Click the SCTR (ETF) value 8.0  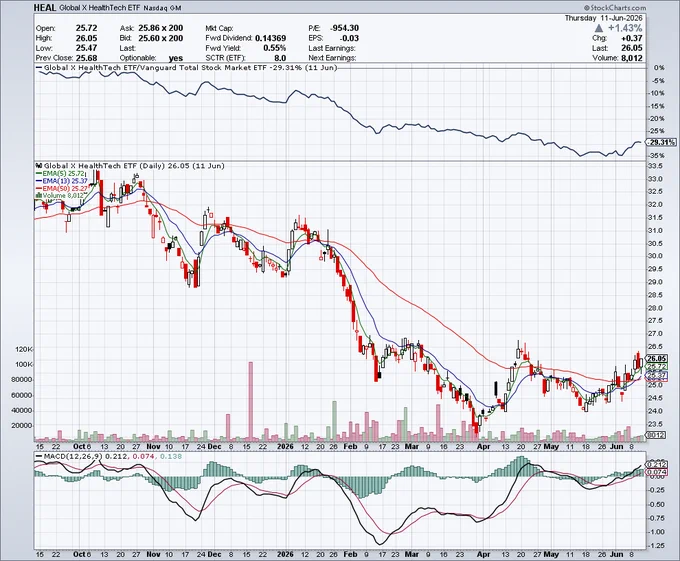tap(280, 58)
